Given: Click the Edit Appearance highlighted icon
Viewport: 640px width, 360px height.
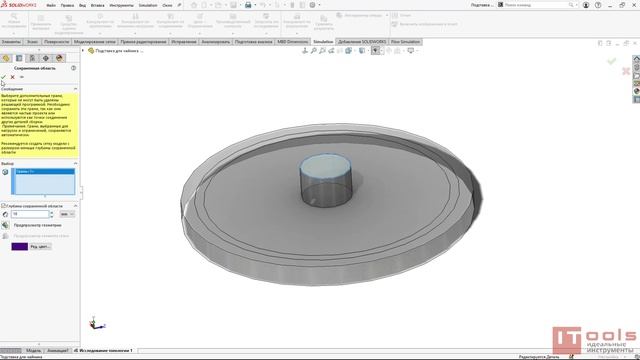Looking at the screenshot, I should coord(375,51).
